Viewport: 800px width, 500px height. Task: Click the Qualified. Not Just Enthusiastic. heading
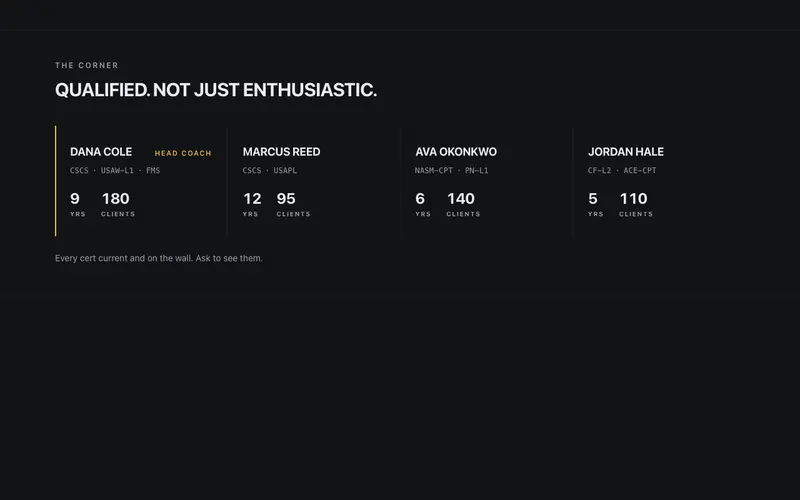click(216, 90)
